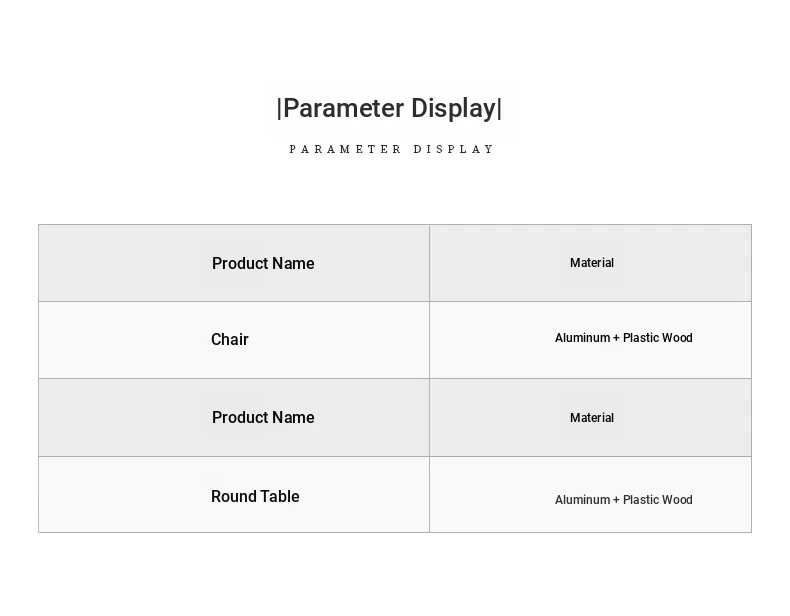Click the "Round Table" cell text
Screen dimensions: 790x616
[255, 496]
